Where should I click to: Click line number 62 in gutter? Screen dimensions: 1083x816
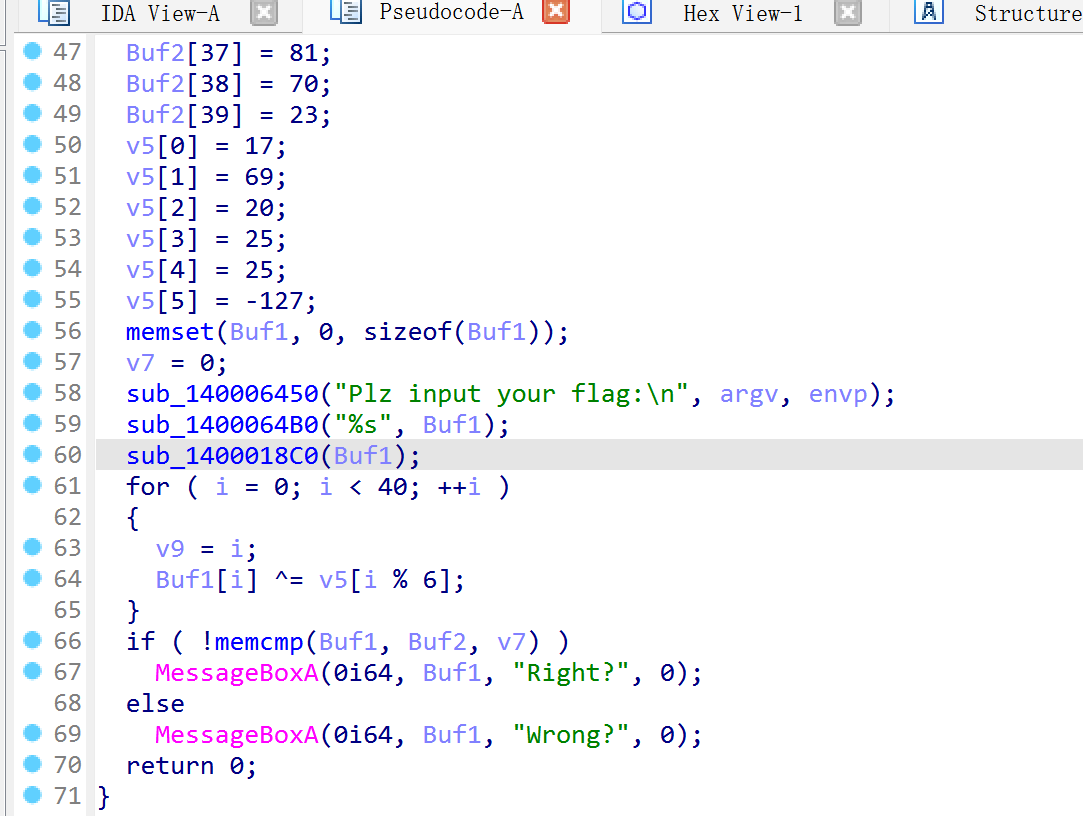[68, 517]
